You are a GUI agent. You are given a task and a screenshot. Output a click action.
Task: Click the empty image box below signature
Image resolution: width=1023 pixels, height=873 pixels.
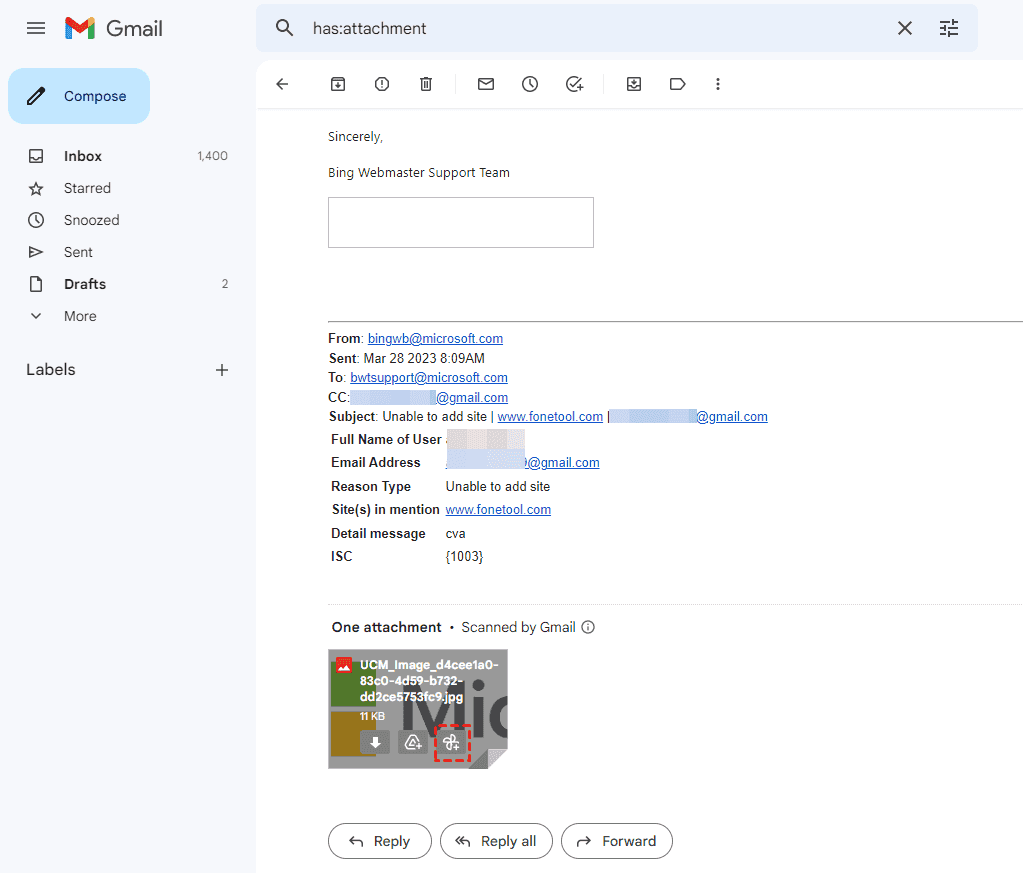(461, 222)
